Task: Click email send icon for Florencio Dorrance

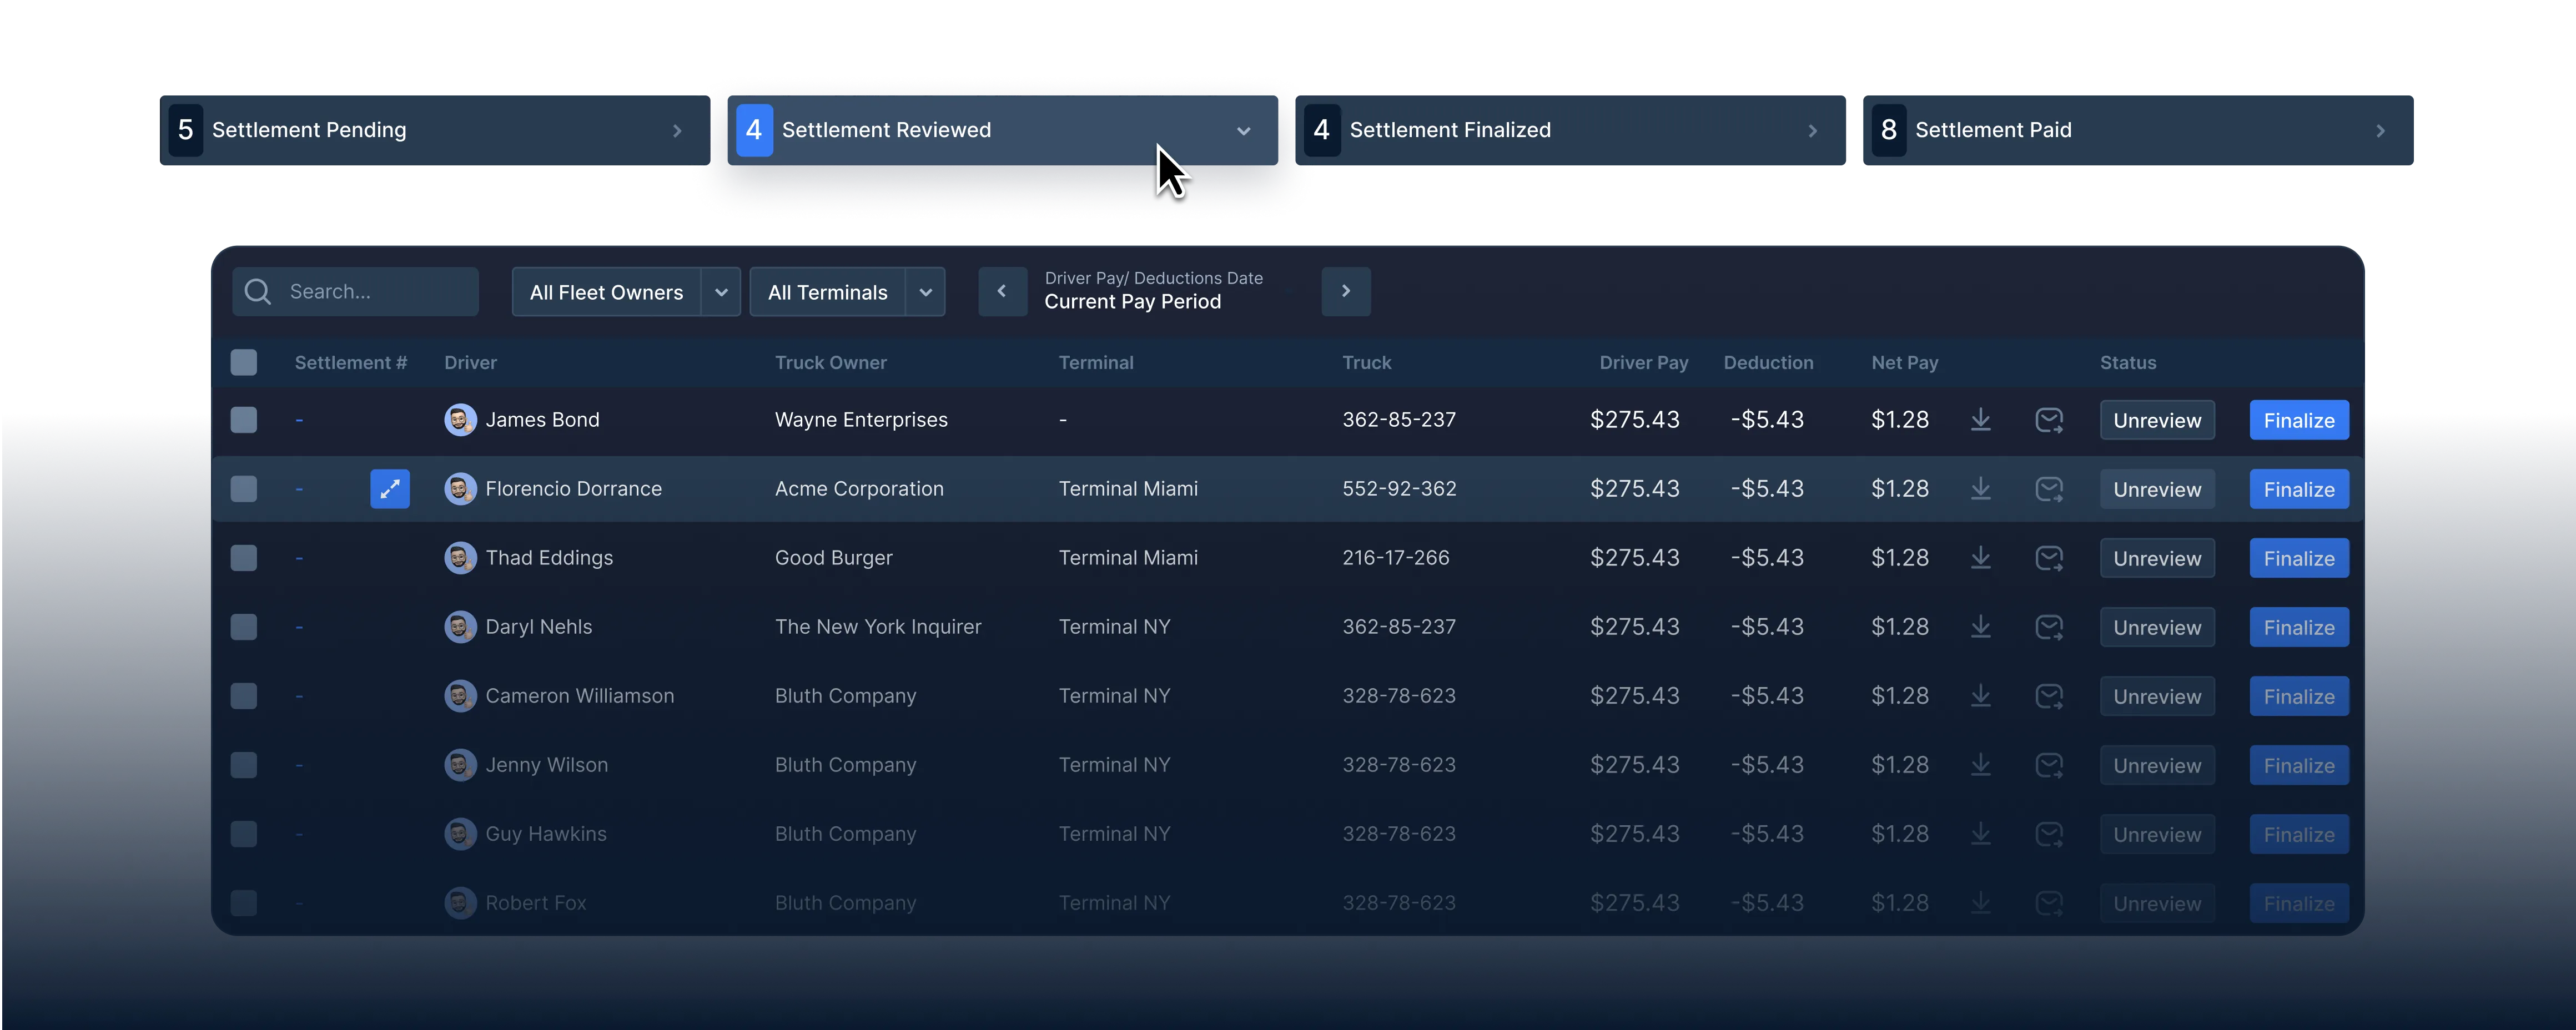Action: pyautogui.click(x=2049, y=489)
